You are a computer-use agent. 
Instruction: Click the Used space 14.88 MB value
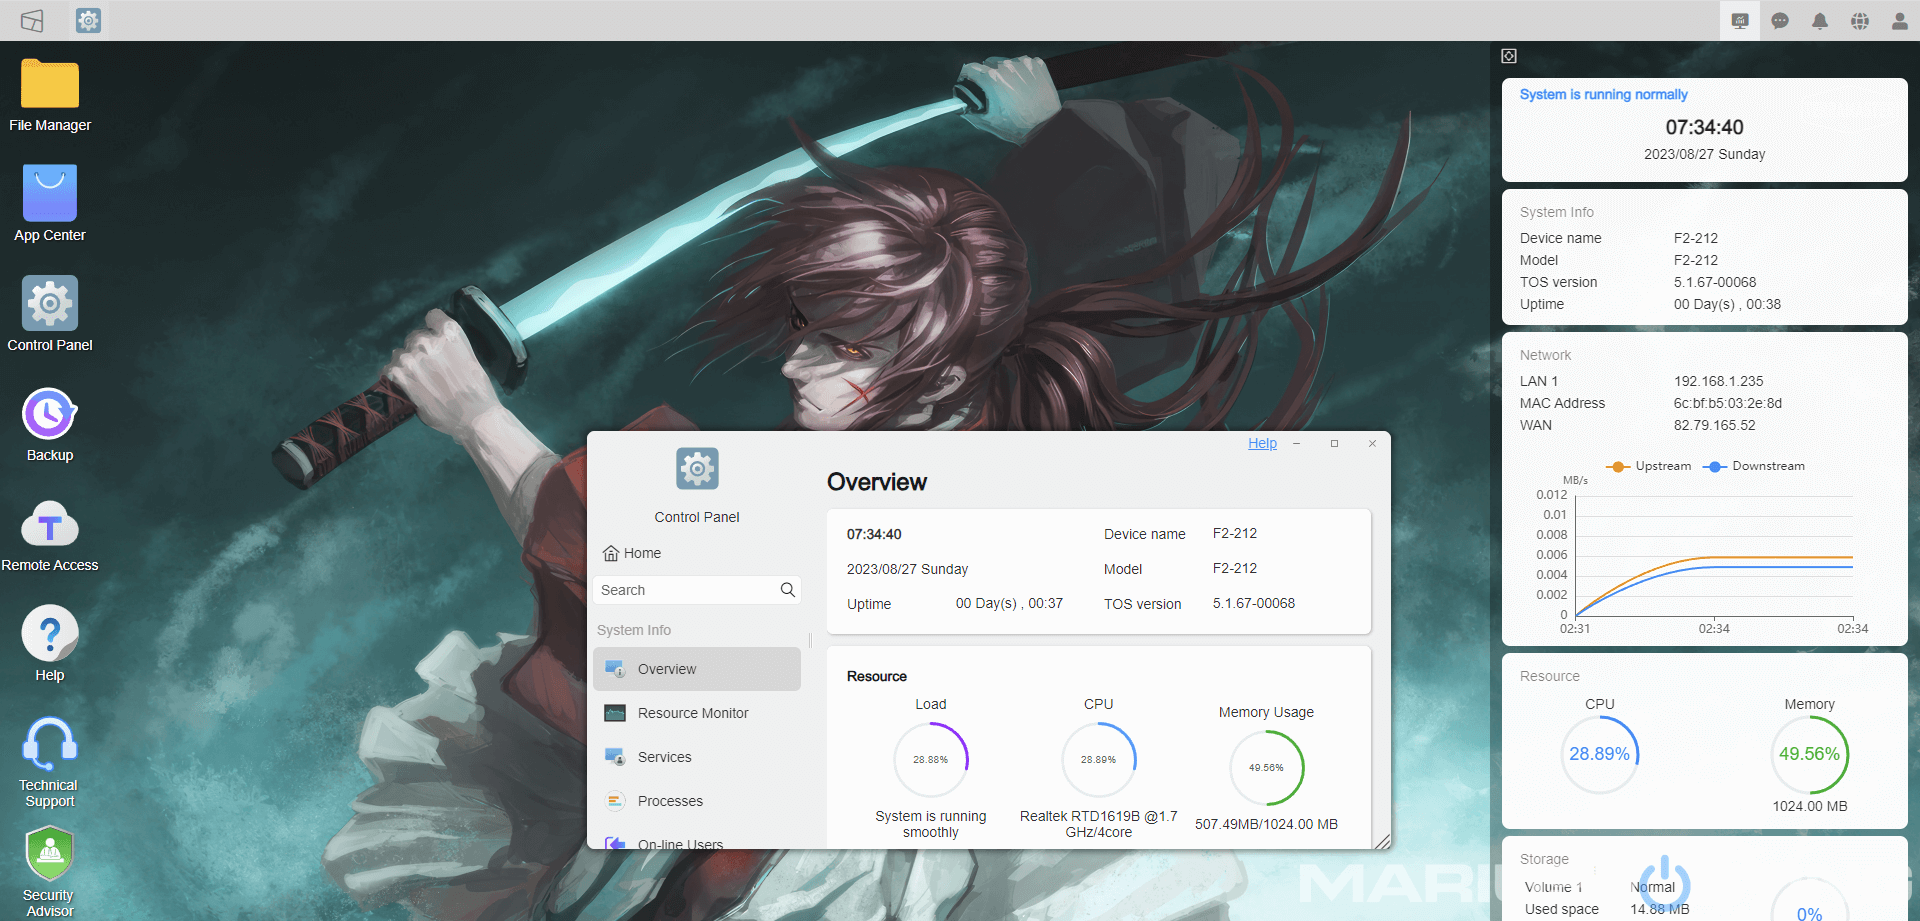click(1660, 909)
